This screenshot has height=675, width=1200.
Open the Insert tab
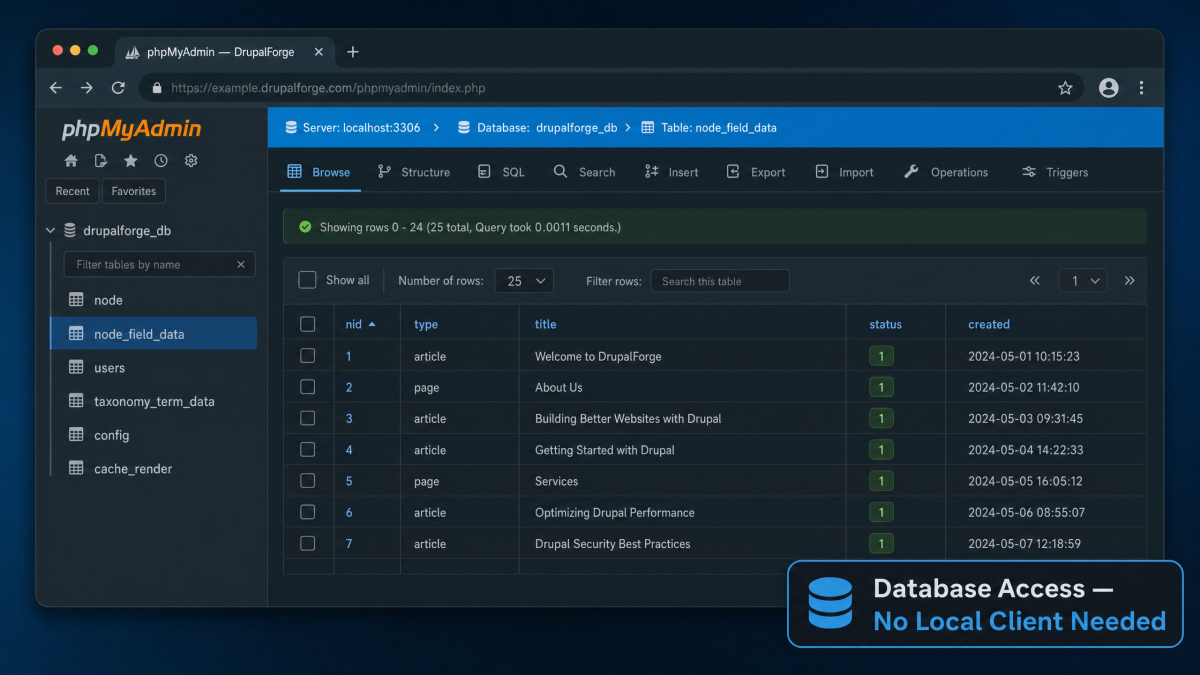pyautogui.click(x=672, y=172)
